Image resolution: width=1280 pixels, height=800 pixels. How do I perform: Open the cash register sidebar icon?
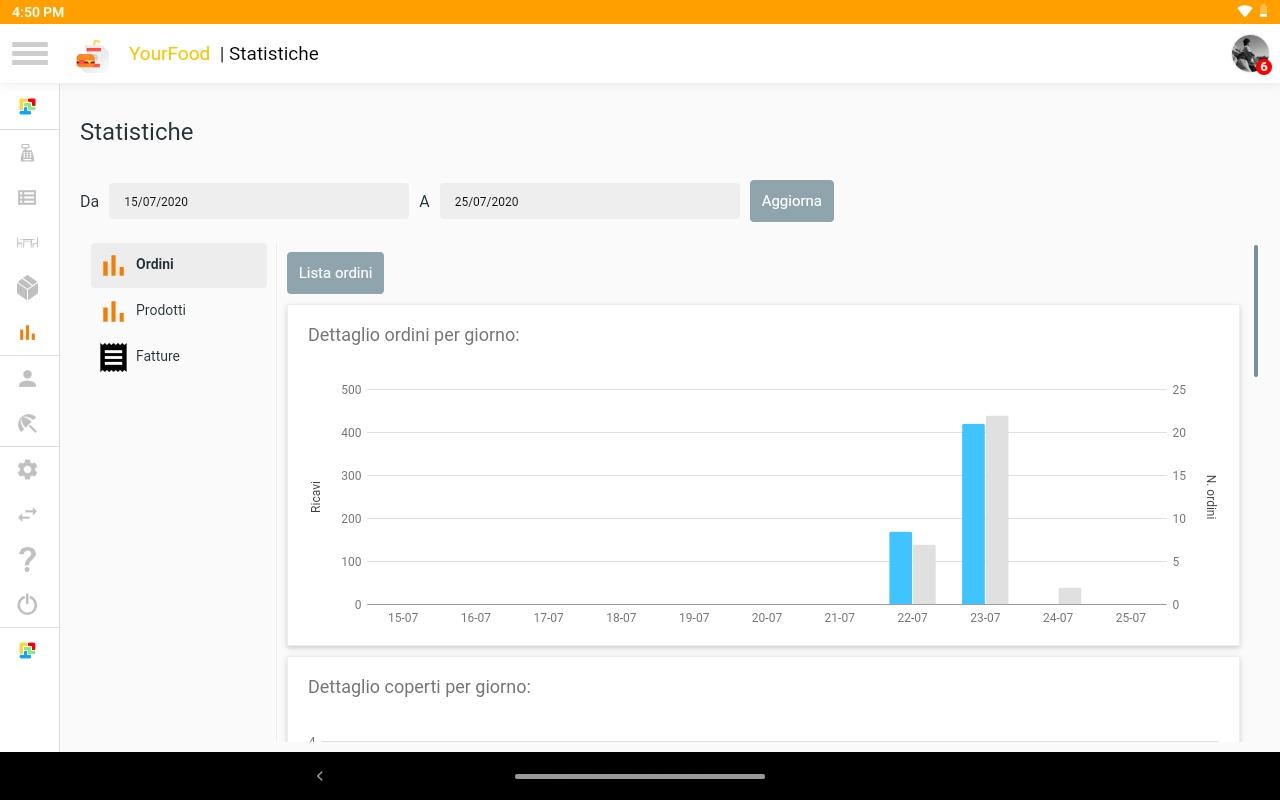tap(28, 152)
